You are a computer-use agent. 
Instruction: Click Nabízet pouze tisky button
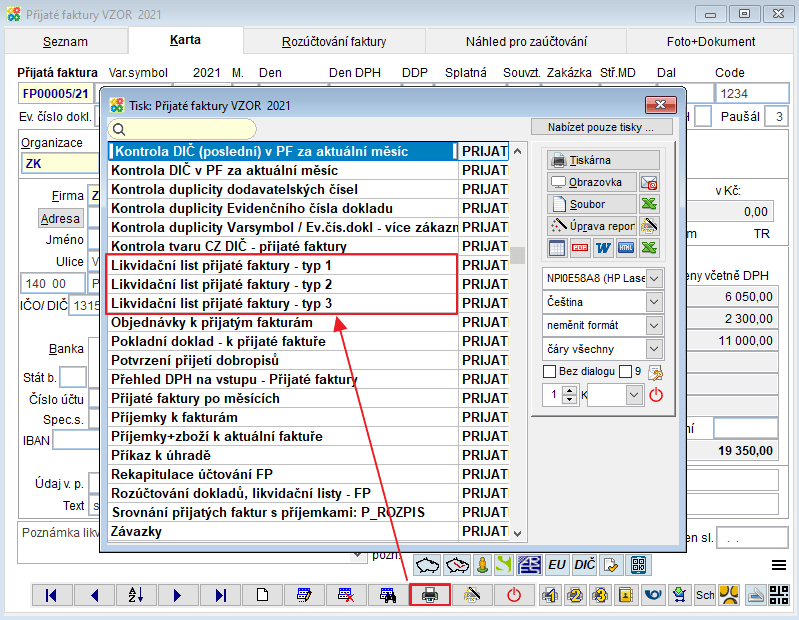click(x=602, y=127)
